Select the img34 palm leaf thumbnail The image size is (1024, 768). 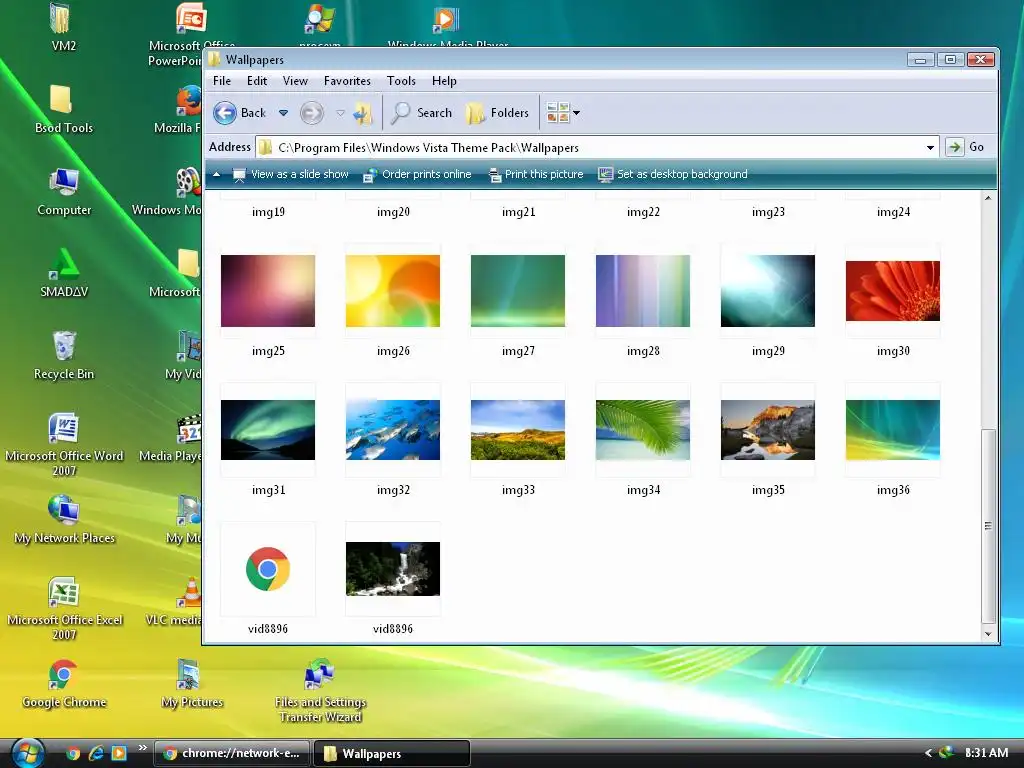643,430
